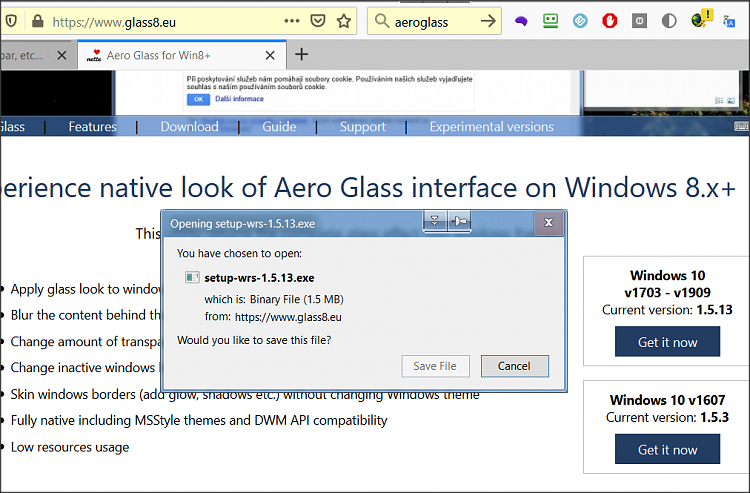Open the green robot-face extension icon
The height and width of the screenshot is (493, 750).
[x=551, y=21]
